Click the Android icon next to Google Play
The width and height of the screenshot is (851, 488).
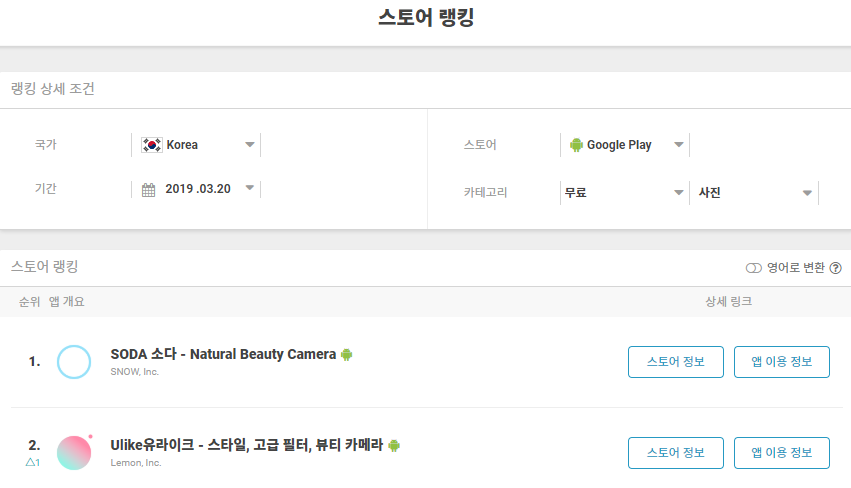point(576,145)
